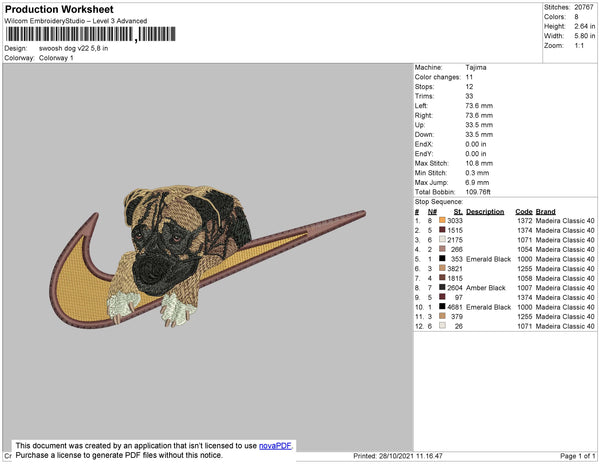Click the Max Jump value 6.9 mm
This screenshot has width=600, height=464.
click(477, 182)
